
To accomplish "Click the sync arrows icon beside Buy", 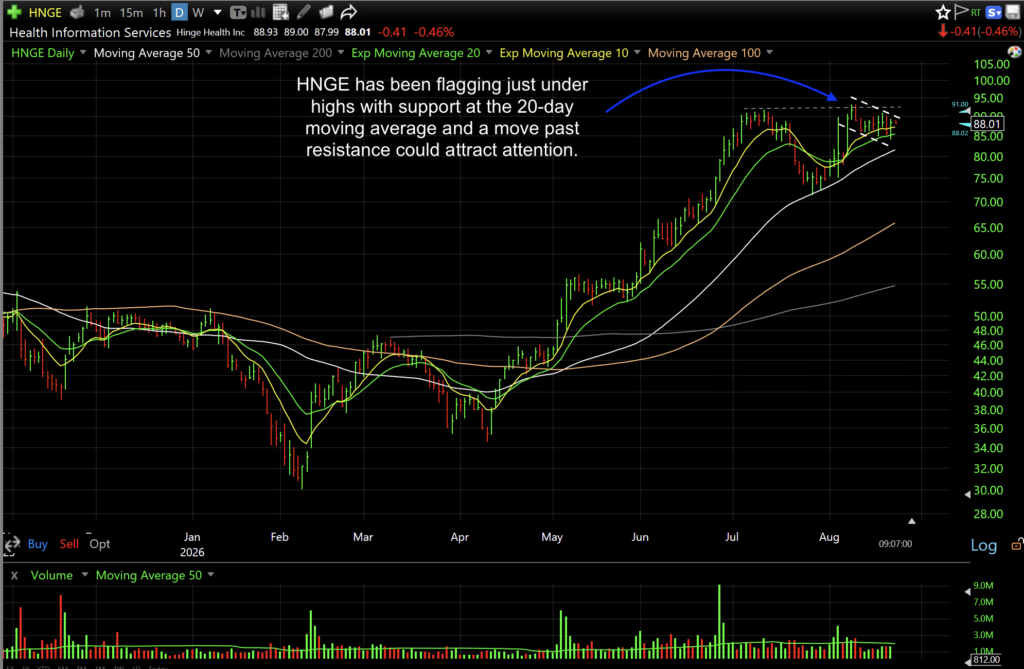I will click(x=11, y=544).
